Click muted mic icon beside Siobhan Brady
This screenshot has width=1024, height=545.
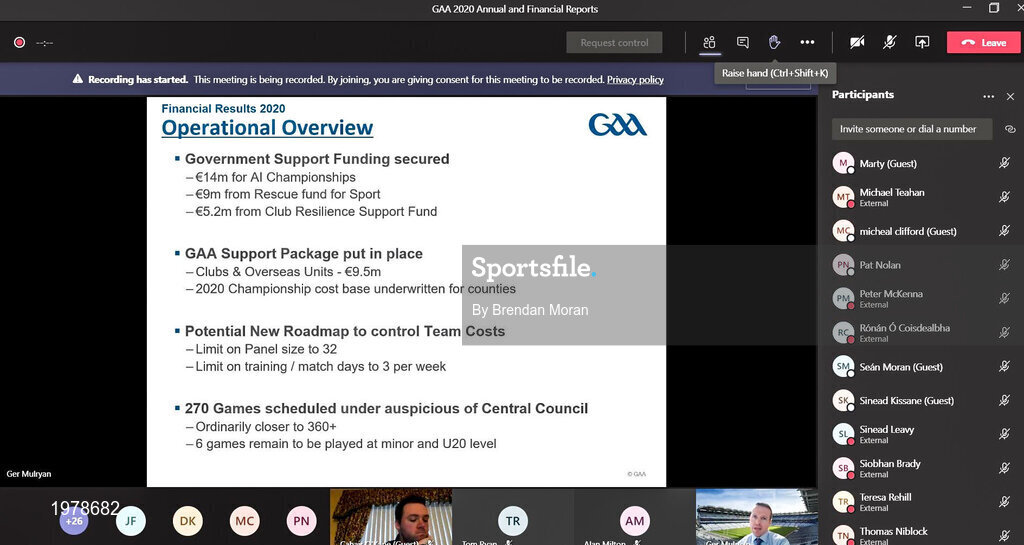pyautogui.click(x=1004, y=468)
